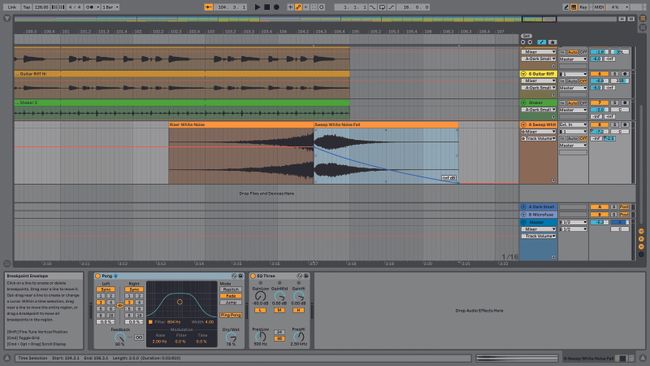Toggle the Automation Arm button
The image size is (650, 366).
pos(298,7)
